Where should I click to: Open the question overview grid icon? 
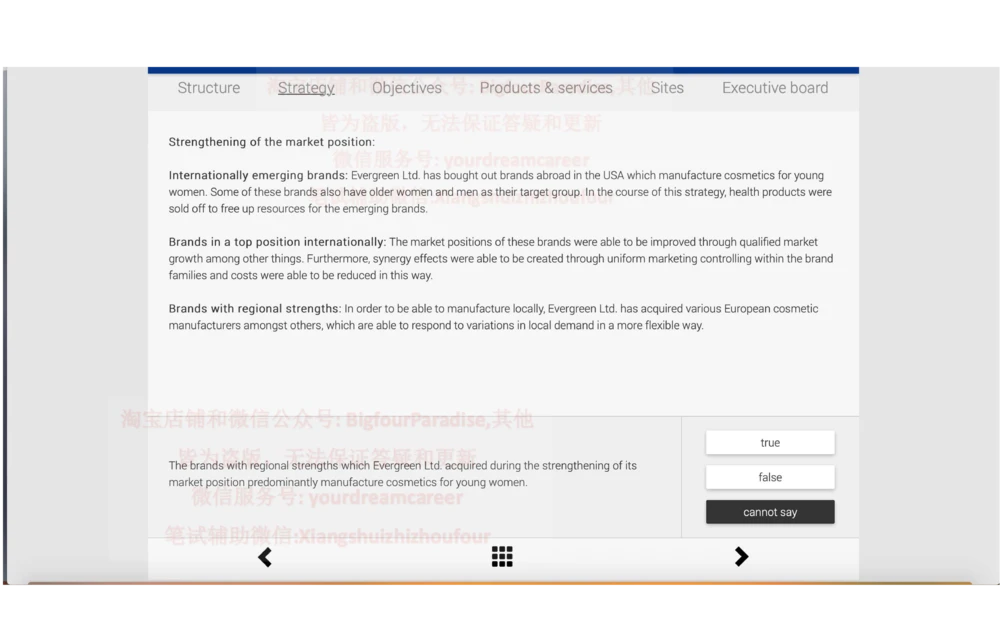point(502,557)
